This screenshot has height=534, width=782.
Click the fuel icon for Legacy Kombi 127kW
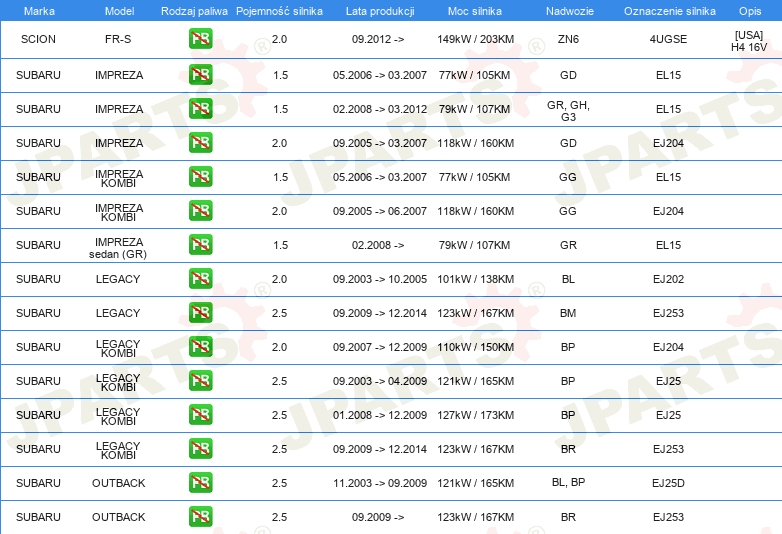[200, 415]
